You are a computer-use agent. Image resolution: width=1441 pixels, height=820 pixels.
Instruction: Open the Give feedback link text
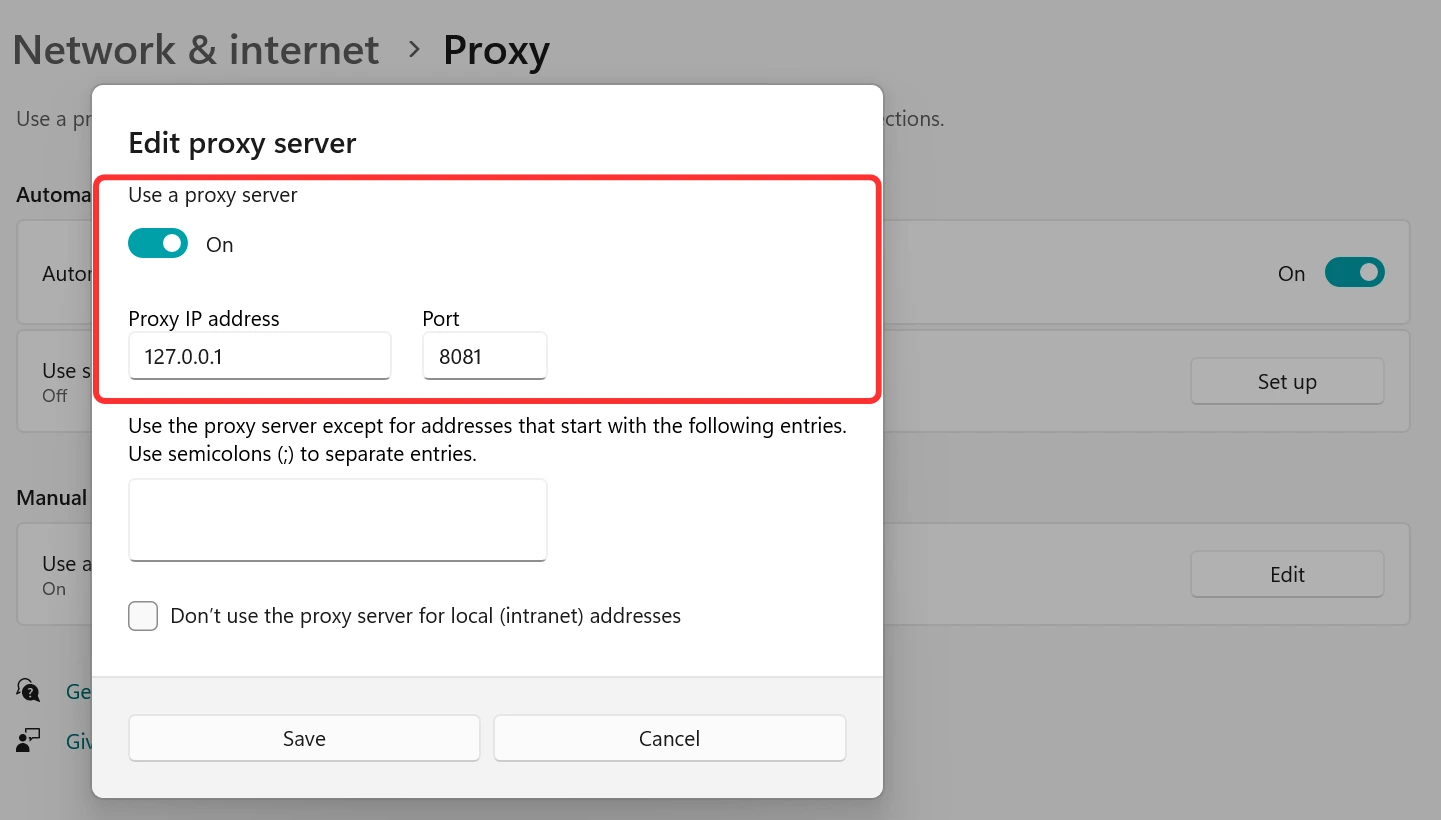(78, 741)
